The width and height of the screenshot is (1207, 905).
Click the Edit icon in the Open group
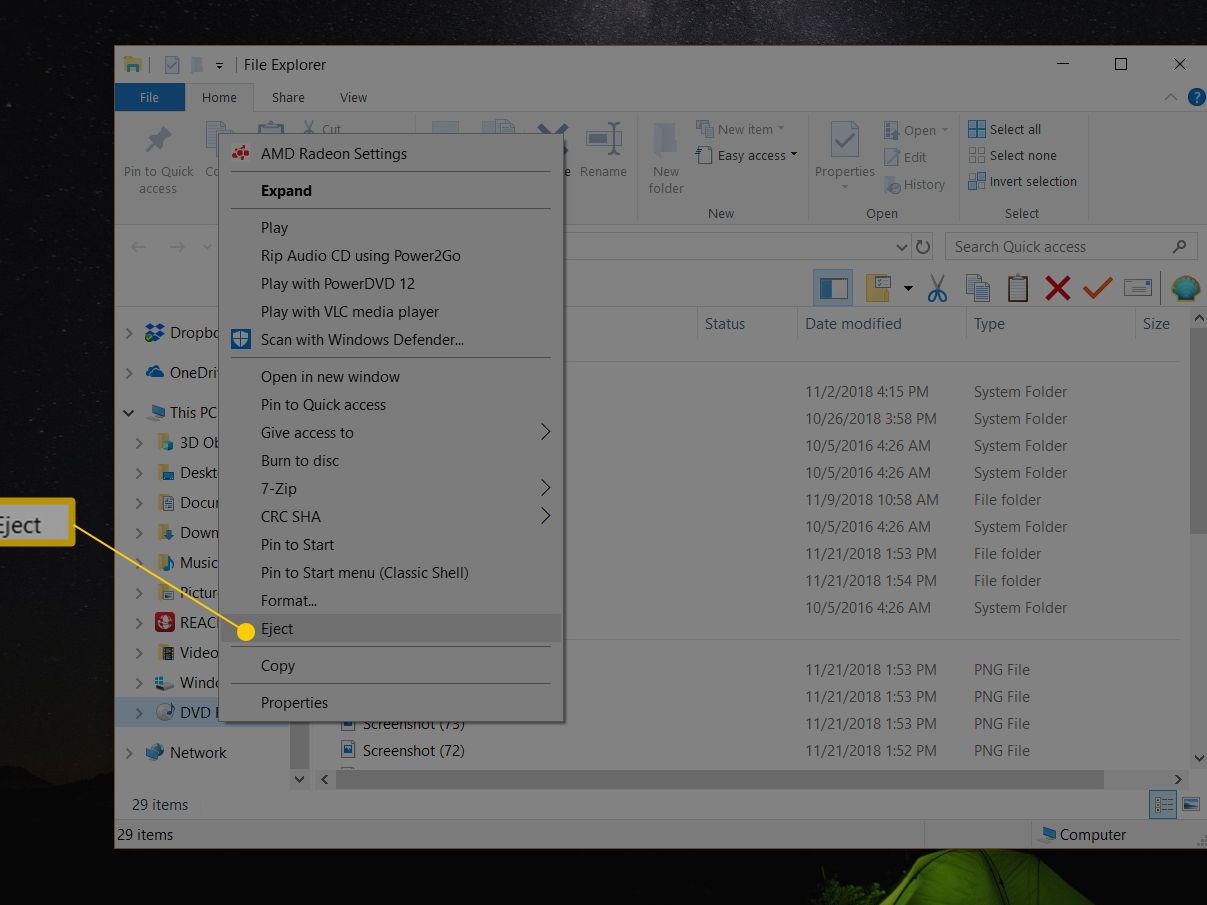pyautogui.click(x=892, y=157)
